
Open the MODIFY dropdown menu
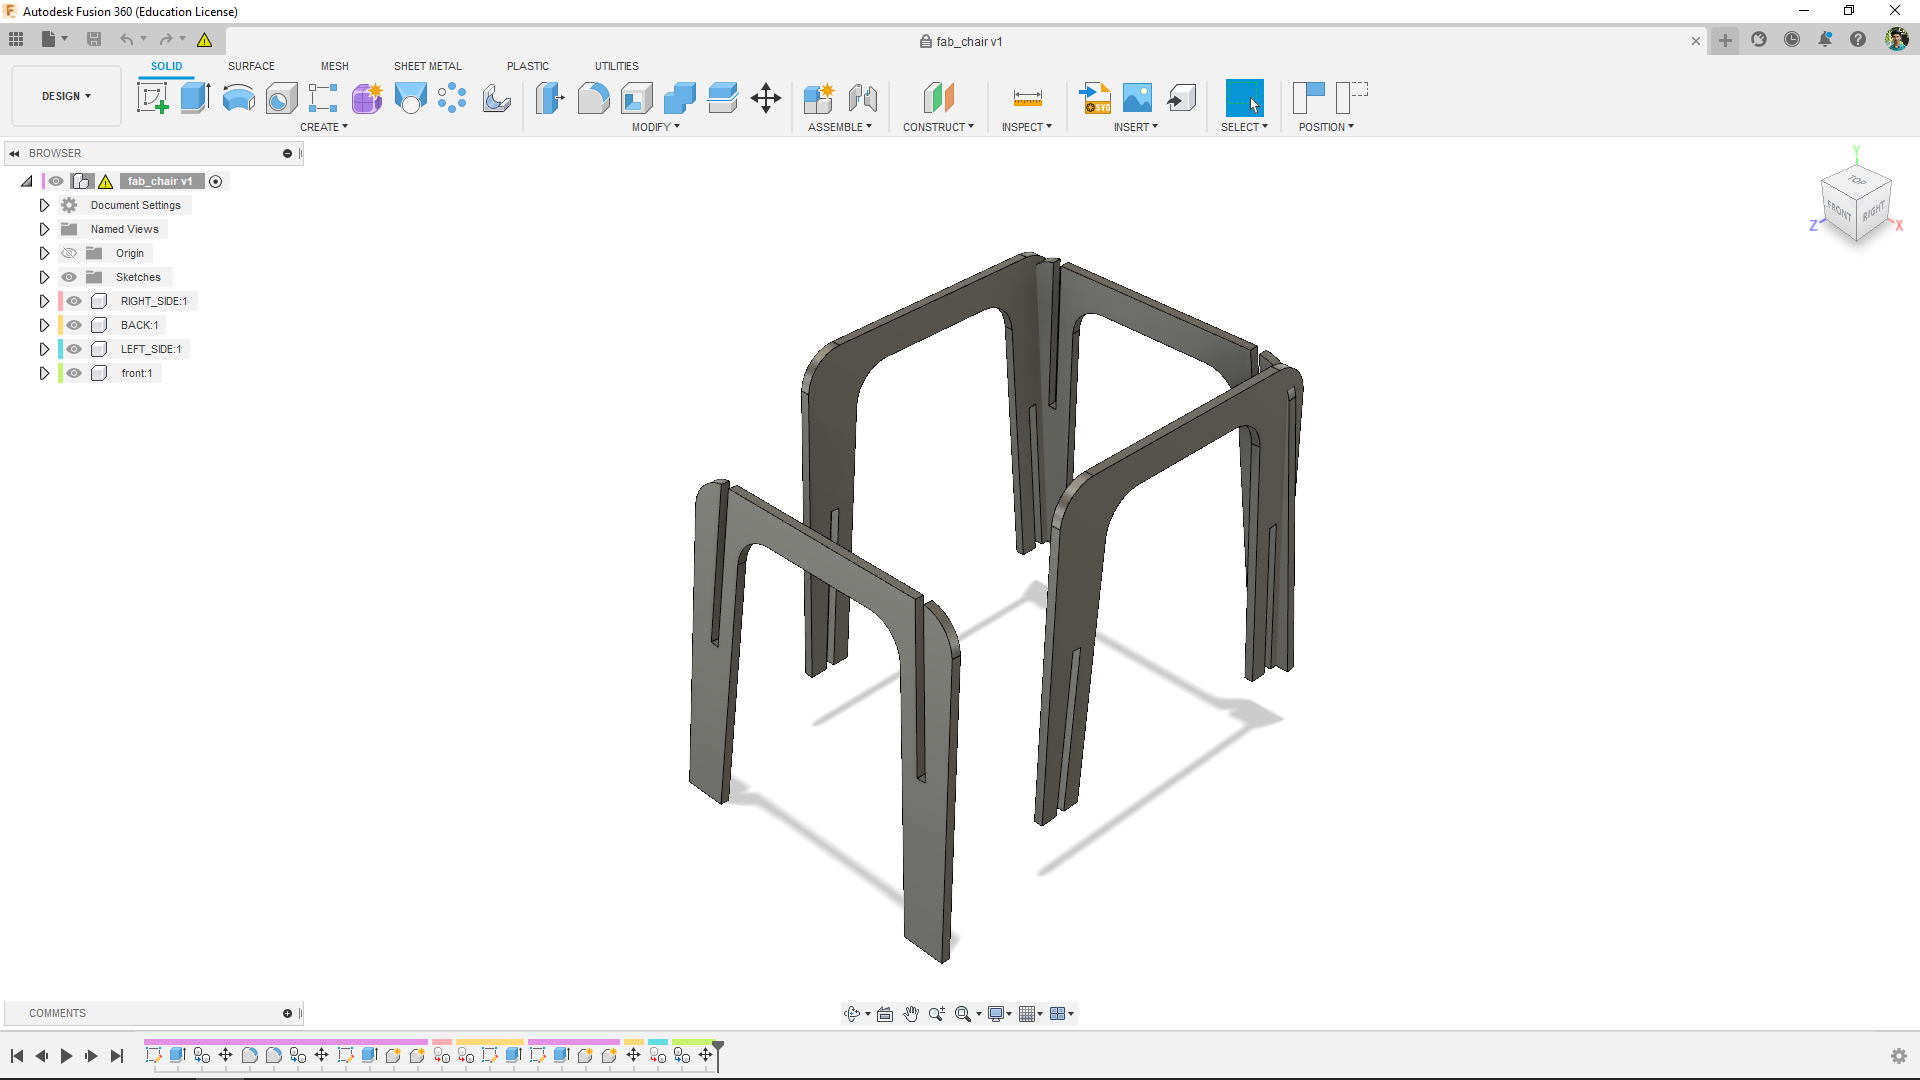pos(656,127)
